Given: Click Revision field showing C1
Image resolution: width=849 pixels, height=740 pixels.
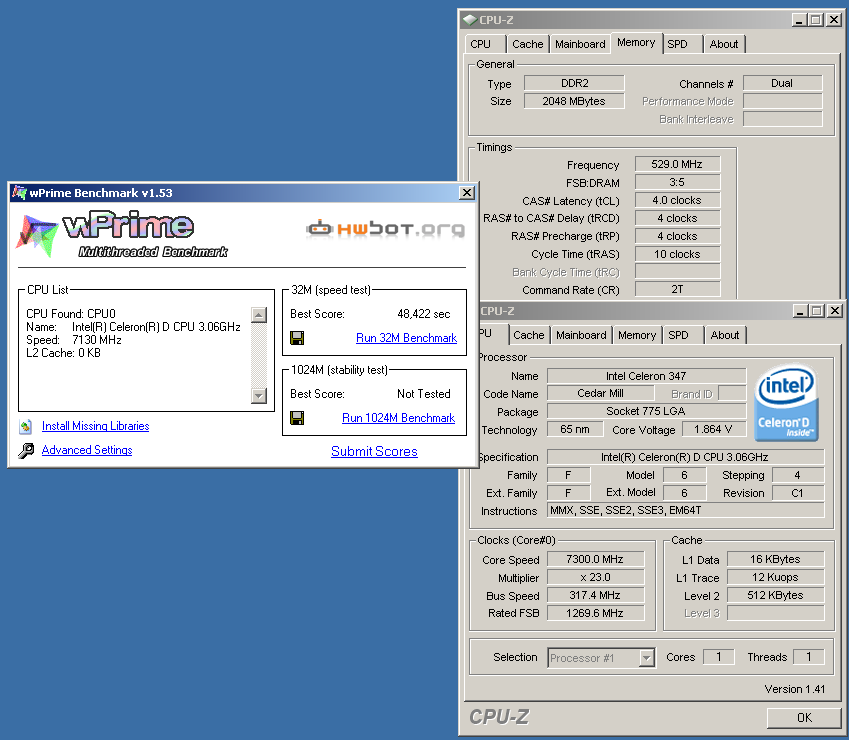Looking at the screenshot, I should click(x=798, y=493).
